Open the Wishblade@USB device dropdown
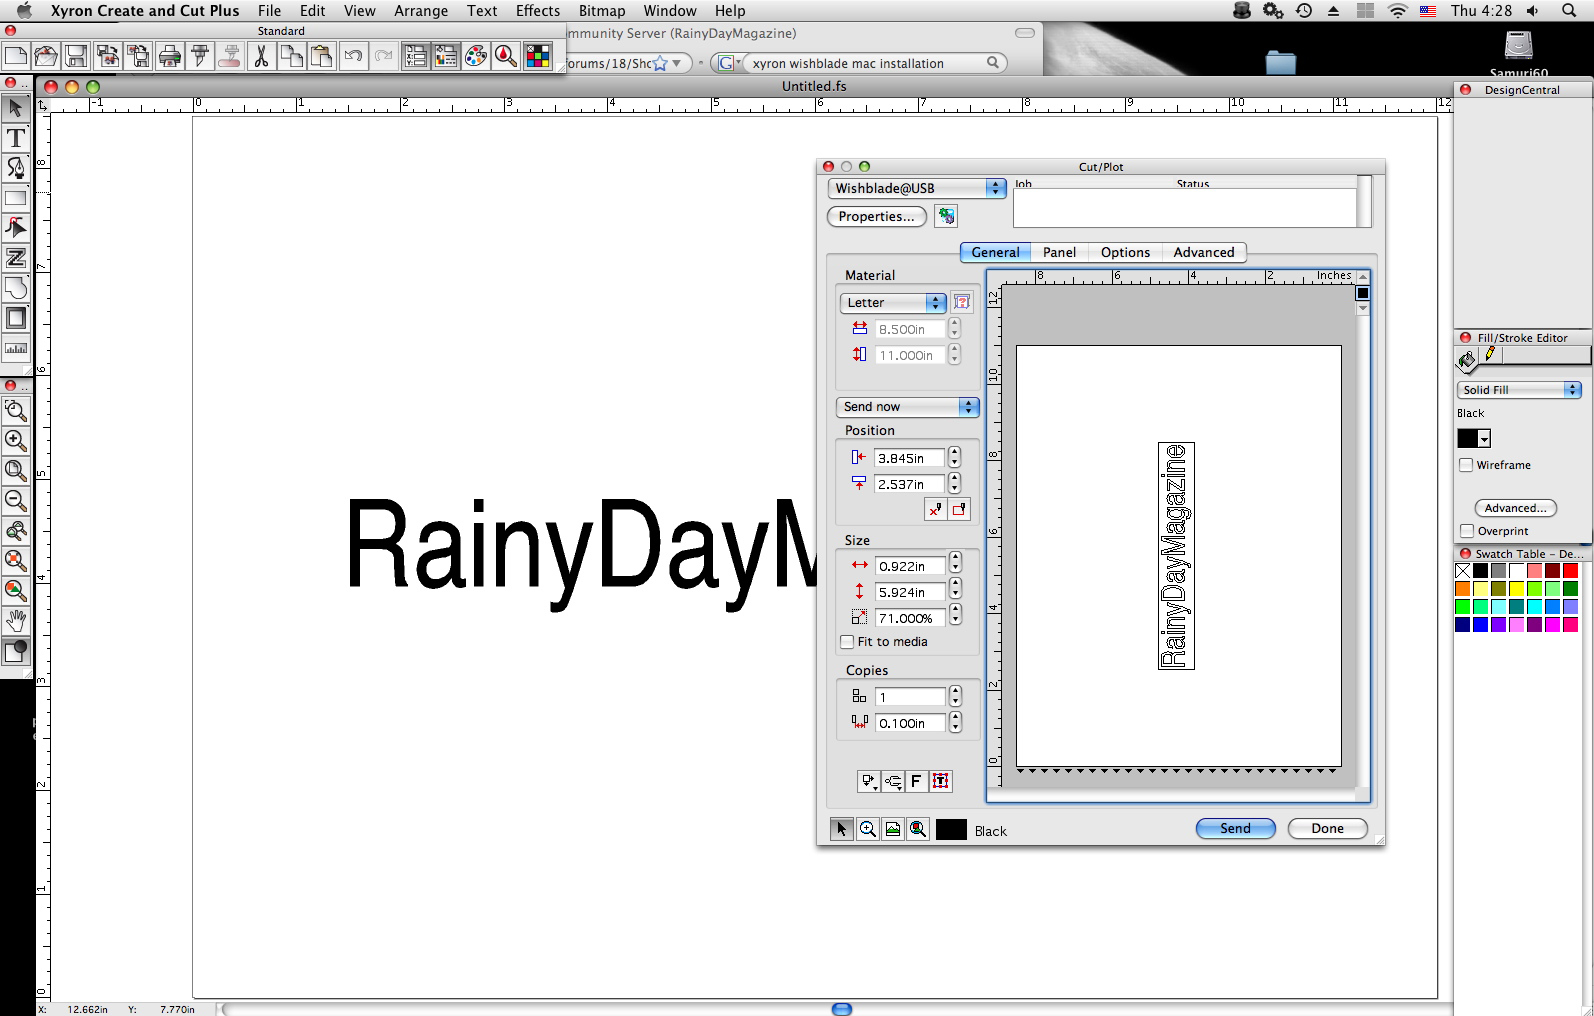Screen dimensions: 1594x1016 [x=917, y=188]
